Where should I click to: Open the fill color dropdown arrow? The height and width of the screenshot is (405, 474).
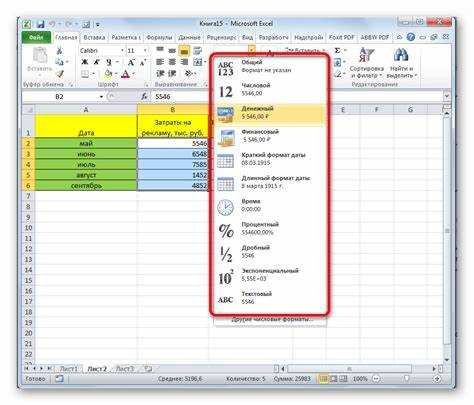(x=115, y=74)
